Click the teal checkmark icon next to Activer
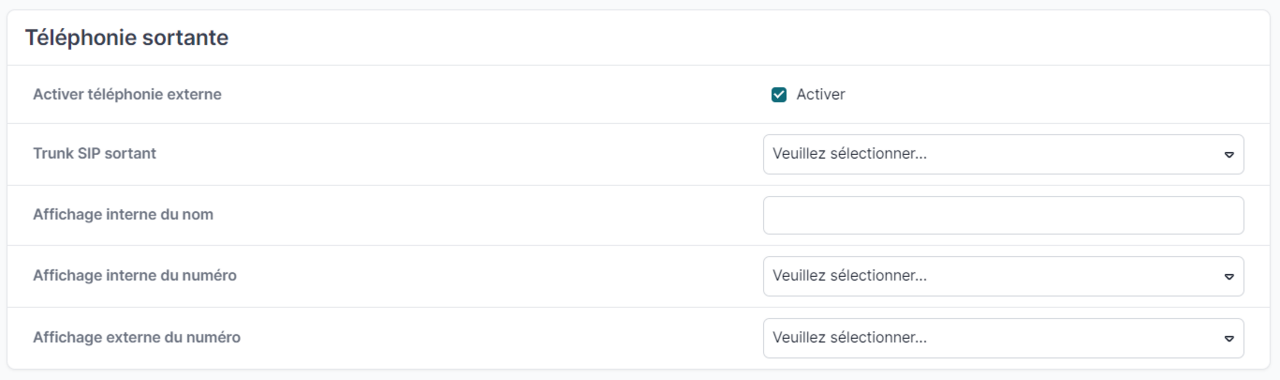Screen dimensions: 1280x380 point(779,95)
